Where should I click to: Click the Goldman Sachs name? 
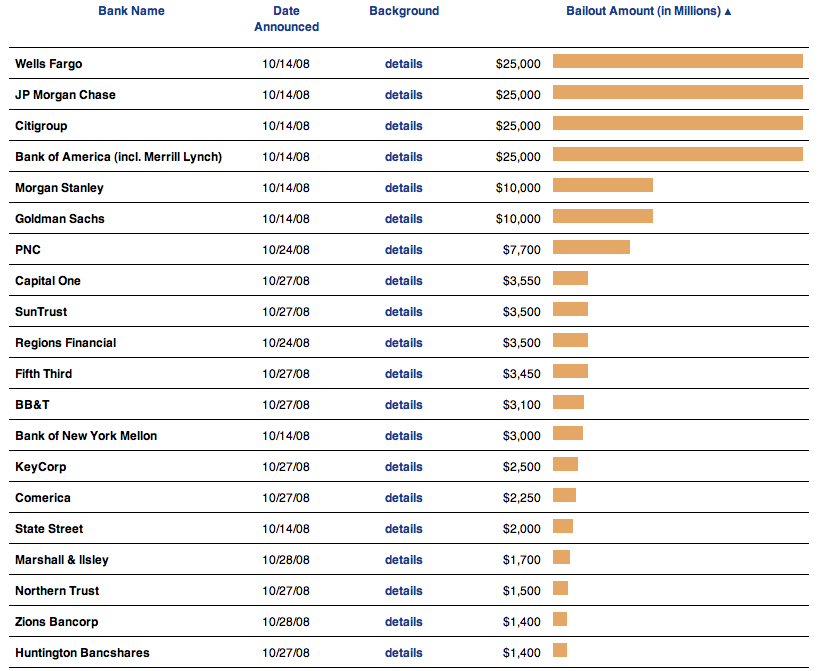[x=60, y=219]
